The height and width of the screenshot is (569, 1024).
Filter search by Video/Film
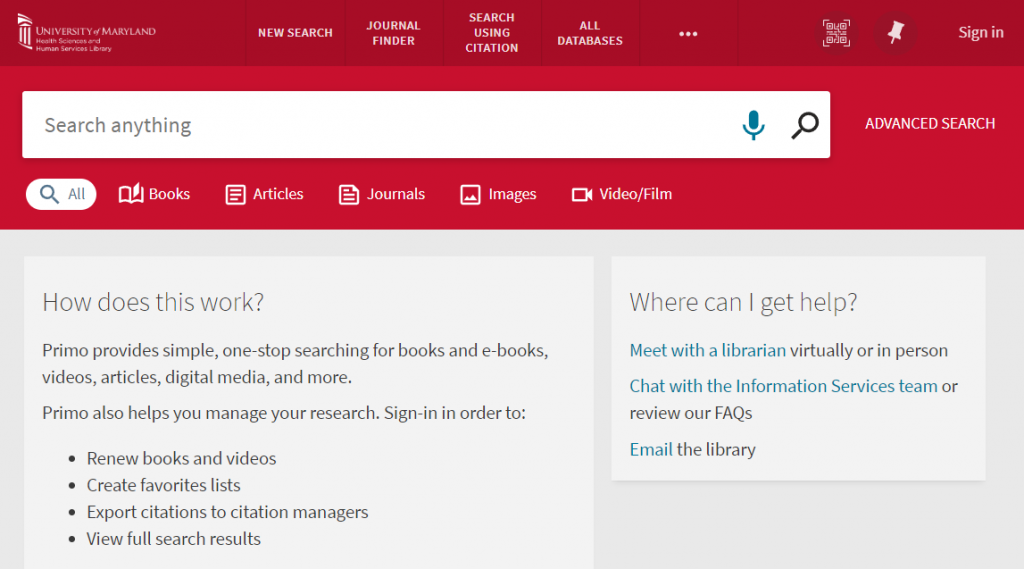point(622,194)
